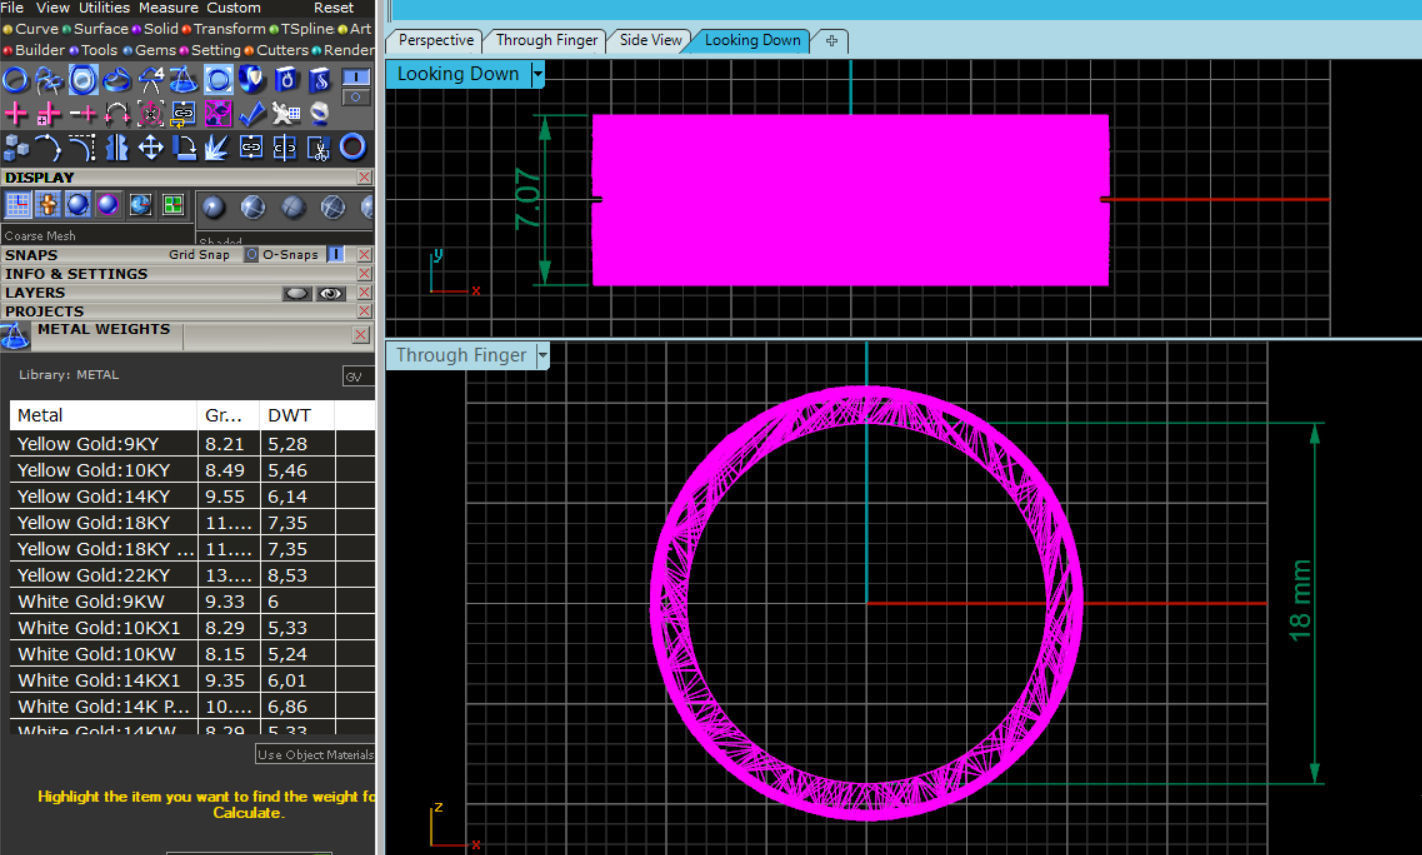
Task: Select the three blue cubes icon
Action: click(15, 148)
